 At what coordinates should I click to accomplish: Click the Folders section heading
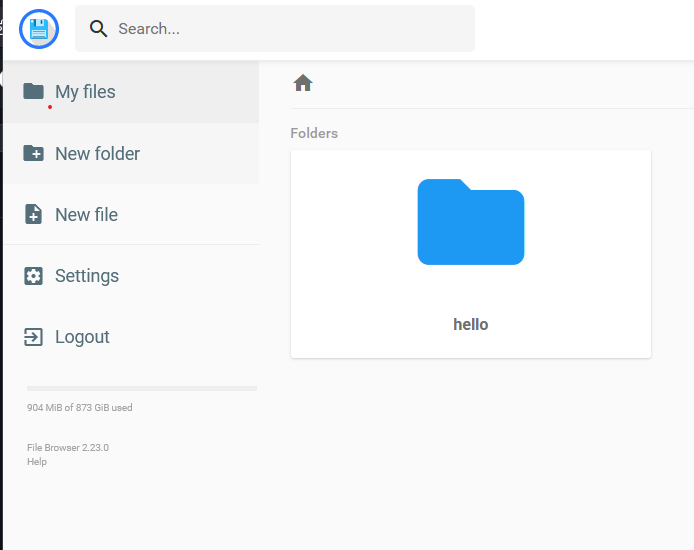[x=314, y=133]
